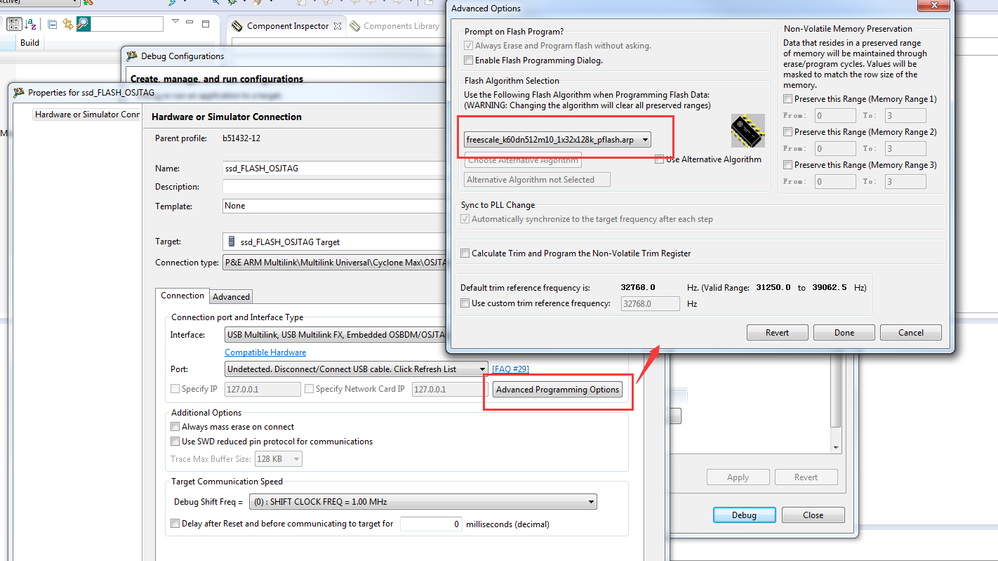This screenshot has height=561, width=998.
Task: Enable Use custom trim reference frequency
Action: point(465,303)
